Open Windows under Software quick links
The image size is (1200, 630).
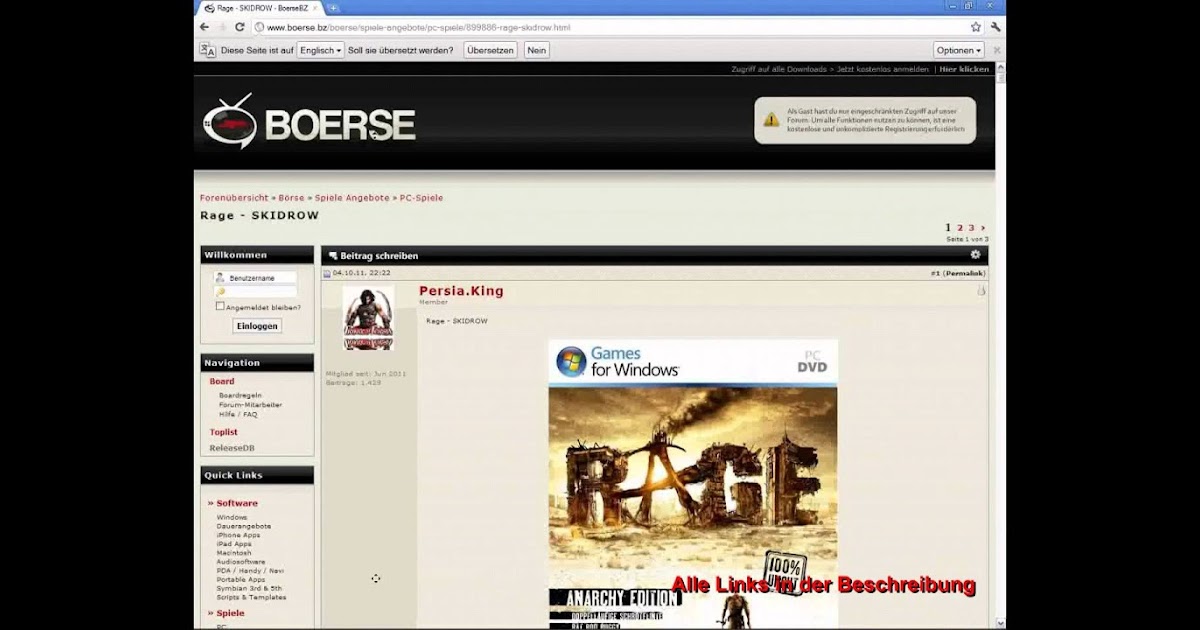(x=232, y=517)
